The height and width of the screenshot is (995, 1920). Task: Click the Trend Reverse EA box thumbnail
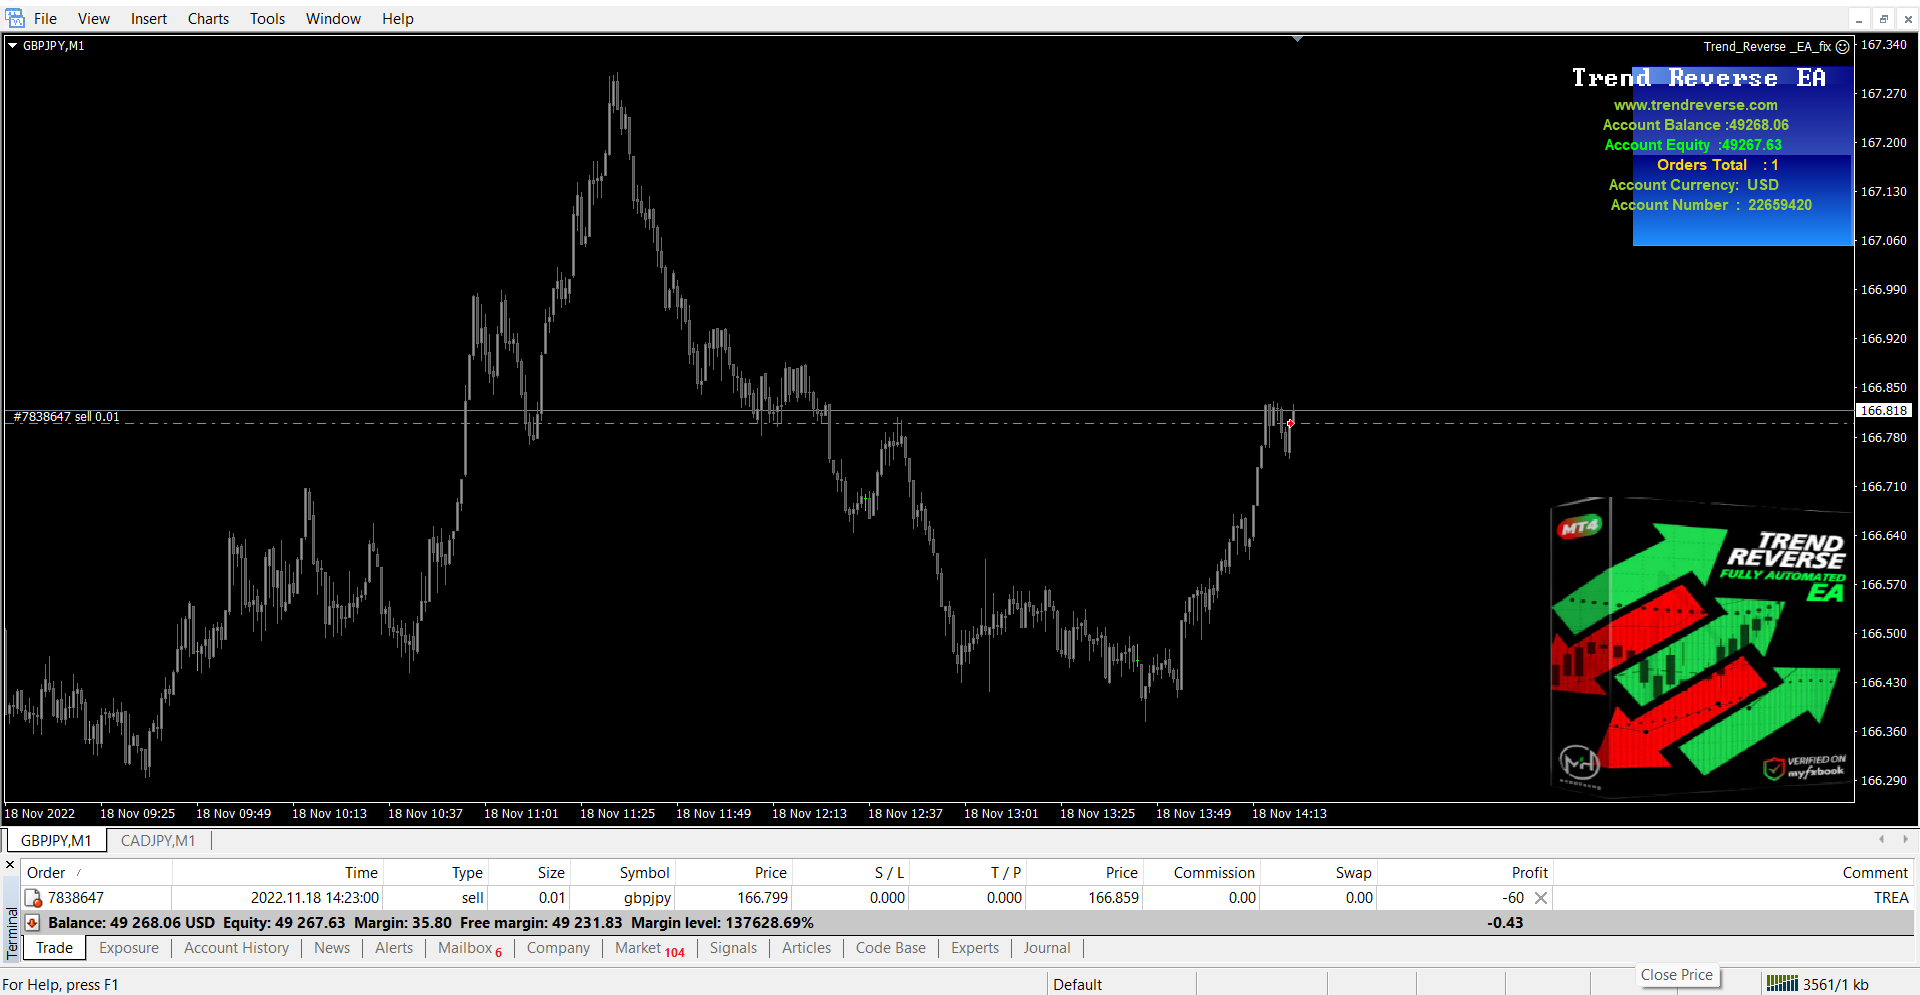pyautogui.click(x=1699, y=647)
